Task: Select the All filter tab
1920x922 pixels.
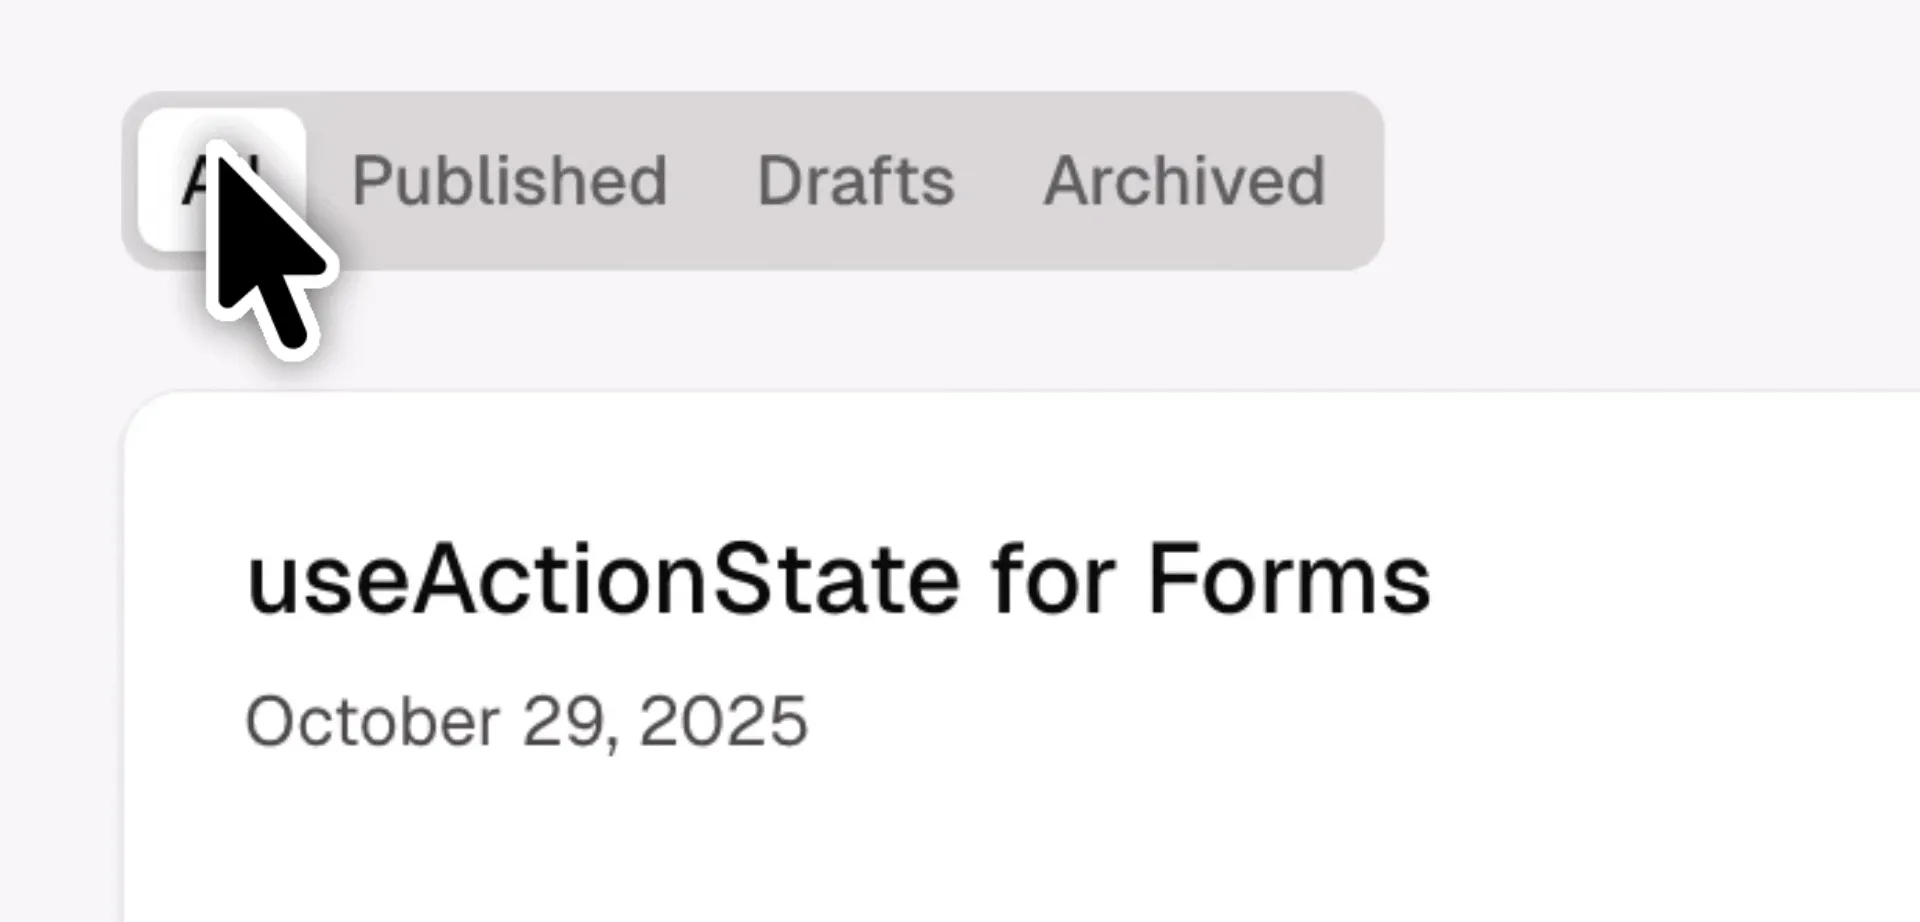Action: 225,180
